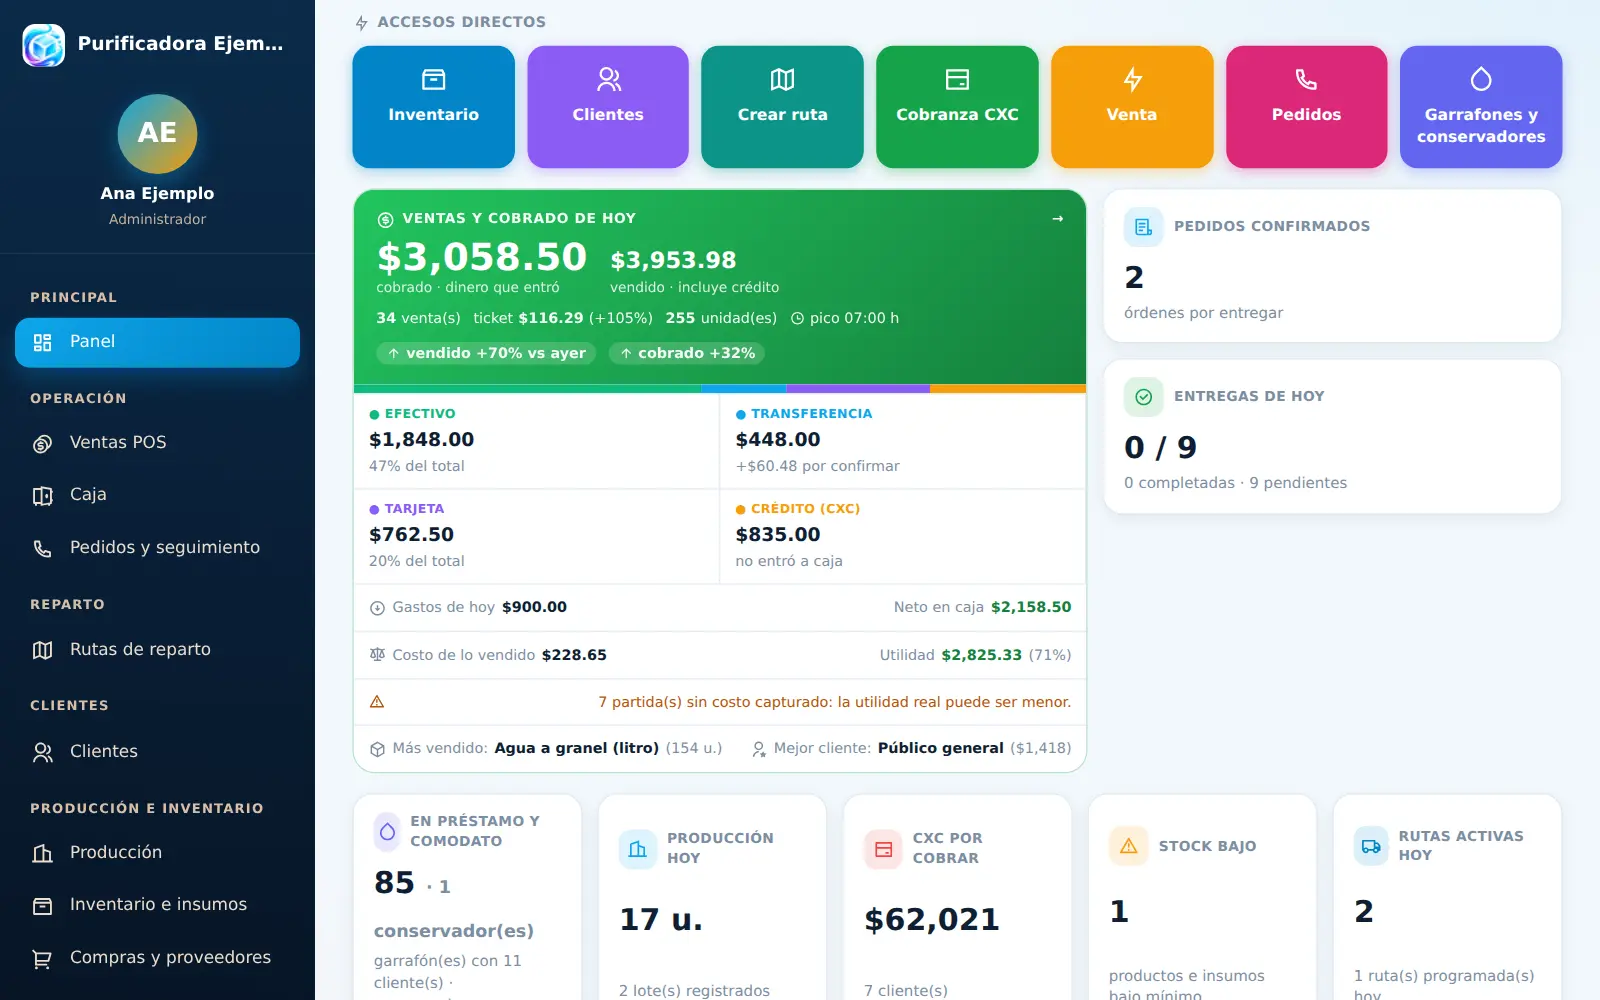Click the Producción factory icon in the sidebar
Viewport: 1600px width, 1000px height.
click(42, 853)
